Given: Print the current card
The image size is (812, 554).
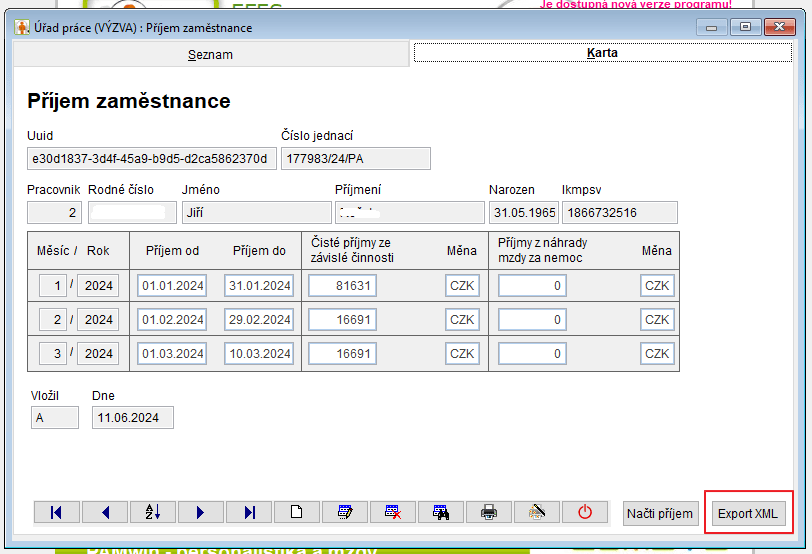Looking at the screenshot, I should pyautogui.click(x=489, y=513).
